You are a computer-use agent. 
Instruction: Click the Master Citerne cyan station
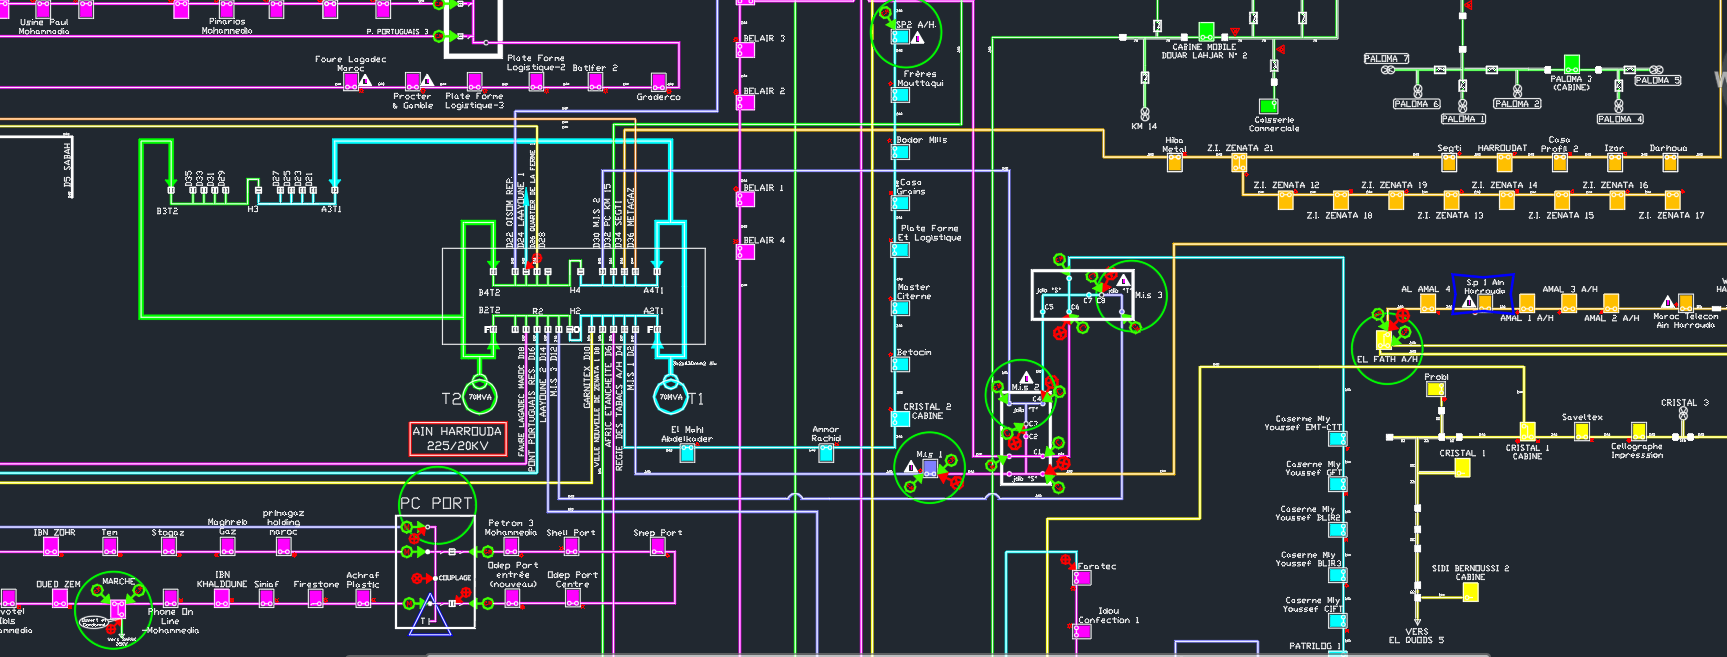(900, 308)
